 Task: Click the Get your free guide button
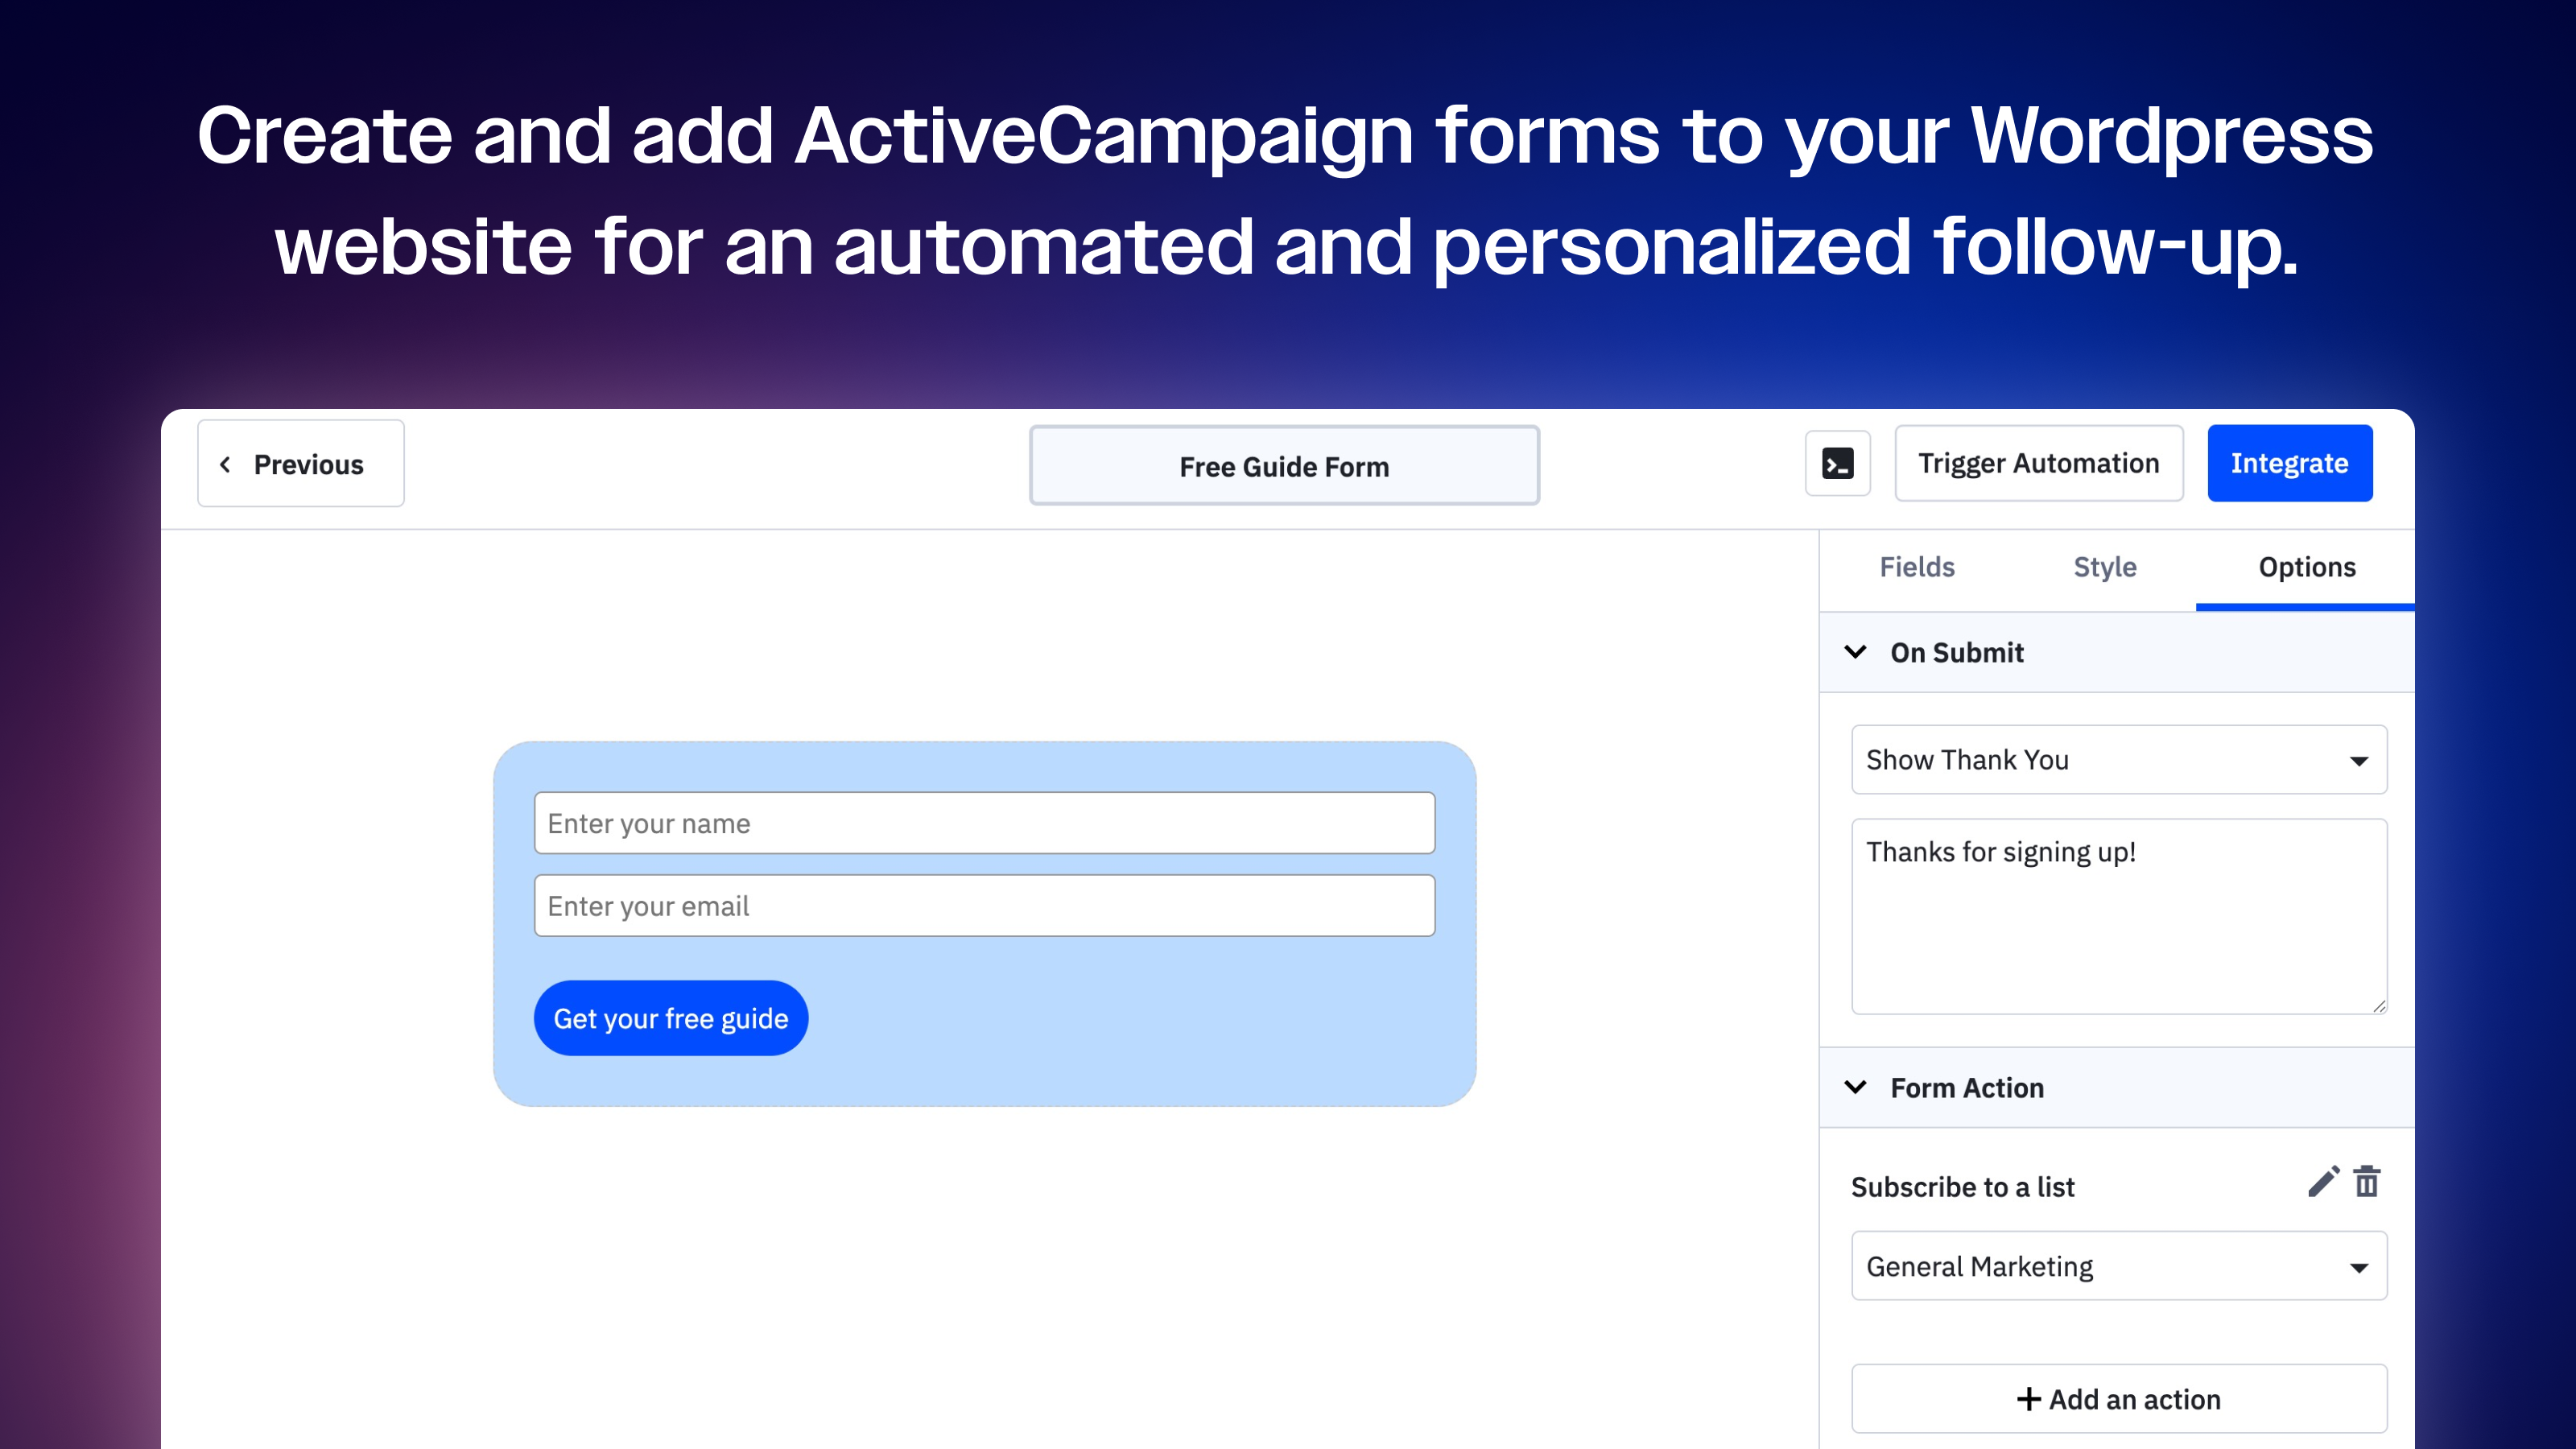(671, 1018)
